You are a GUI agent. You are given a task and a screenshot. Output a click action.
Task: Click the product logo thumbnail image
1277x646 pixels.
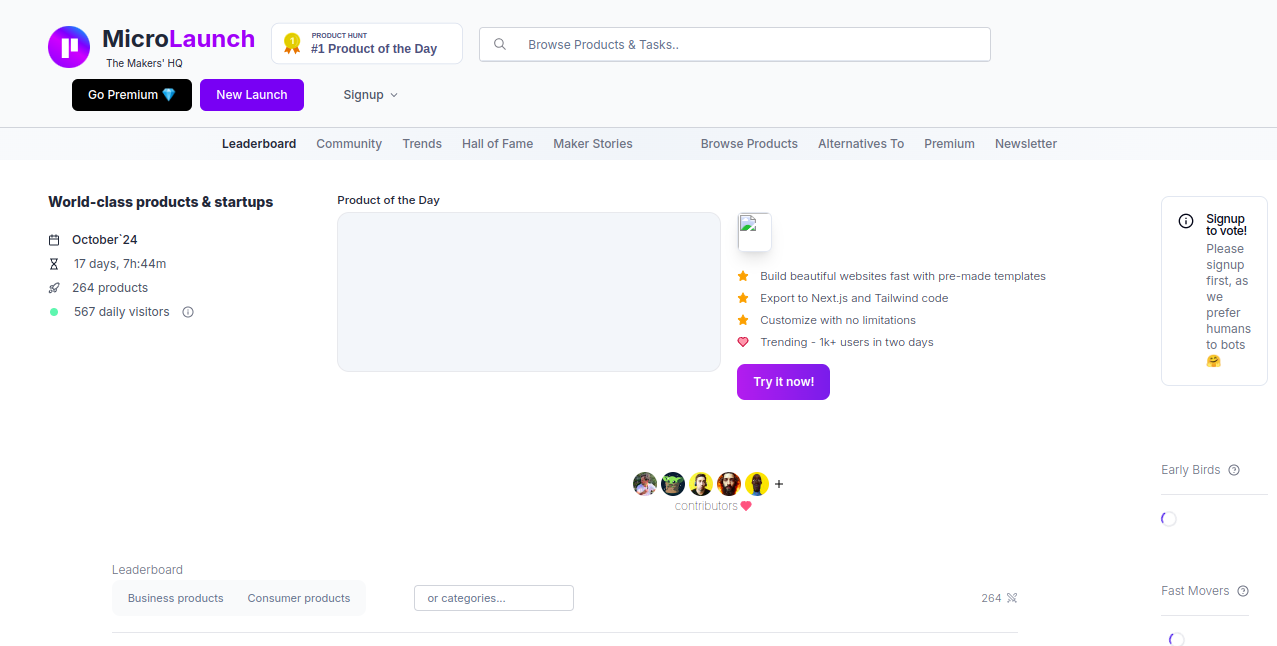point(754,232)
